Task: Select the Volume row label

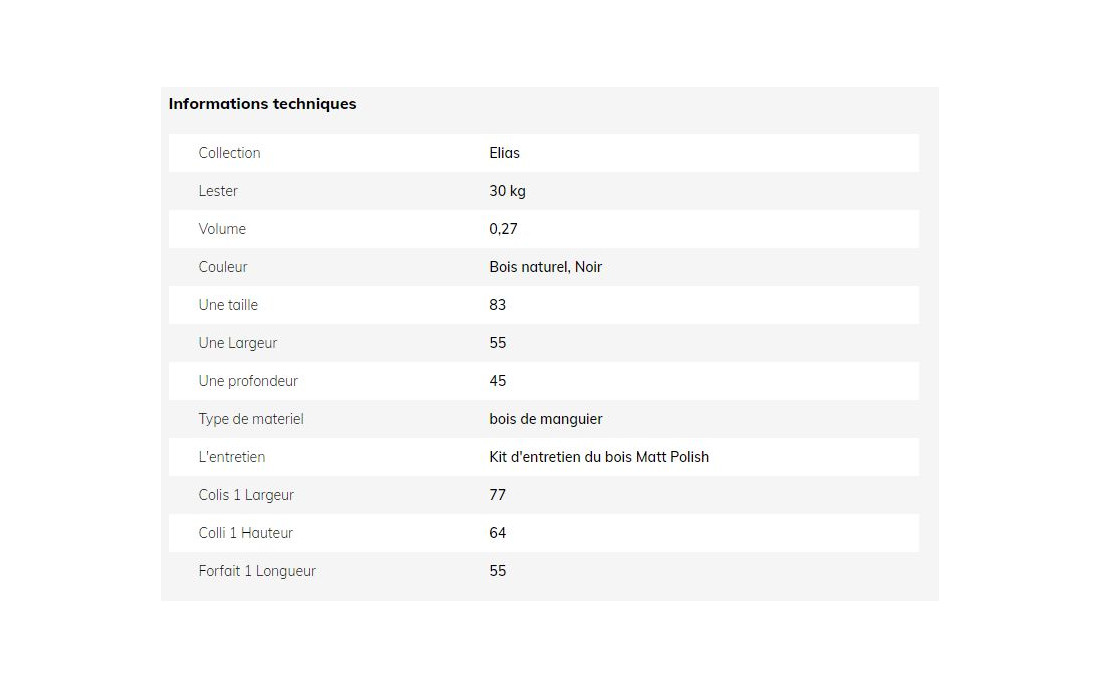Action: 222,229
